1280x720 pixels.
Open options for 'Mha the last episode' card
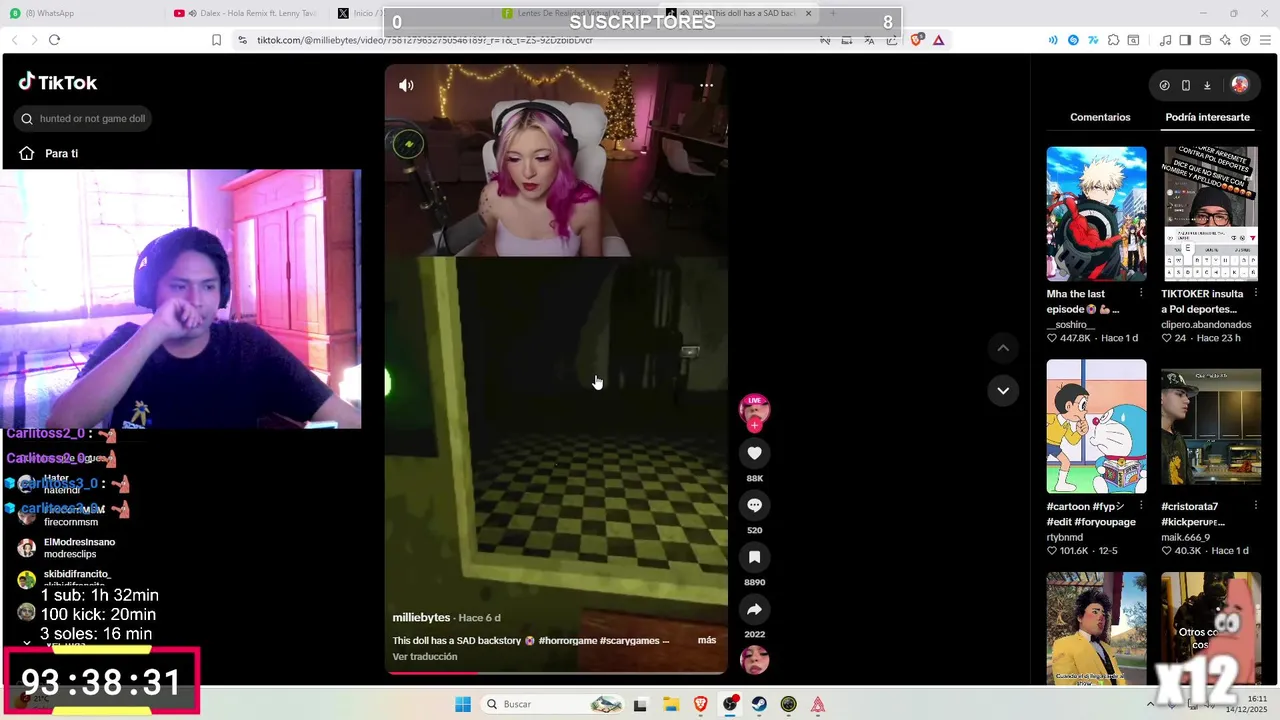pyautogui.click(x=1141, y=293)
